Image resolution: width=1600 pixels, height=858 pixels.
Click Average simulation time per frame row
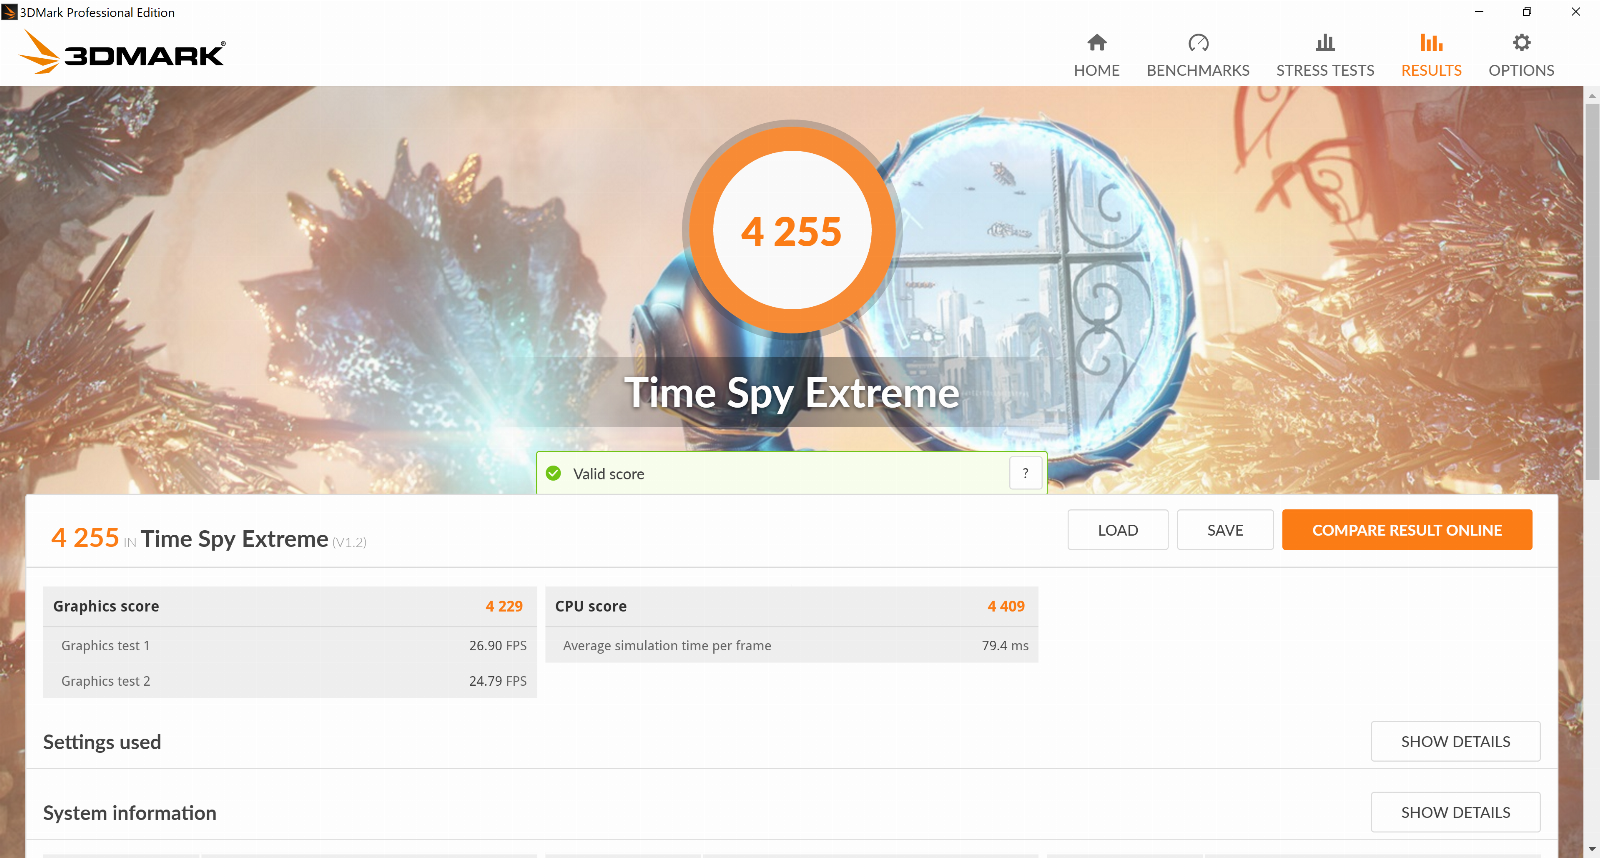(792, 645)
